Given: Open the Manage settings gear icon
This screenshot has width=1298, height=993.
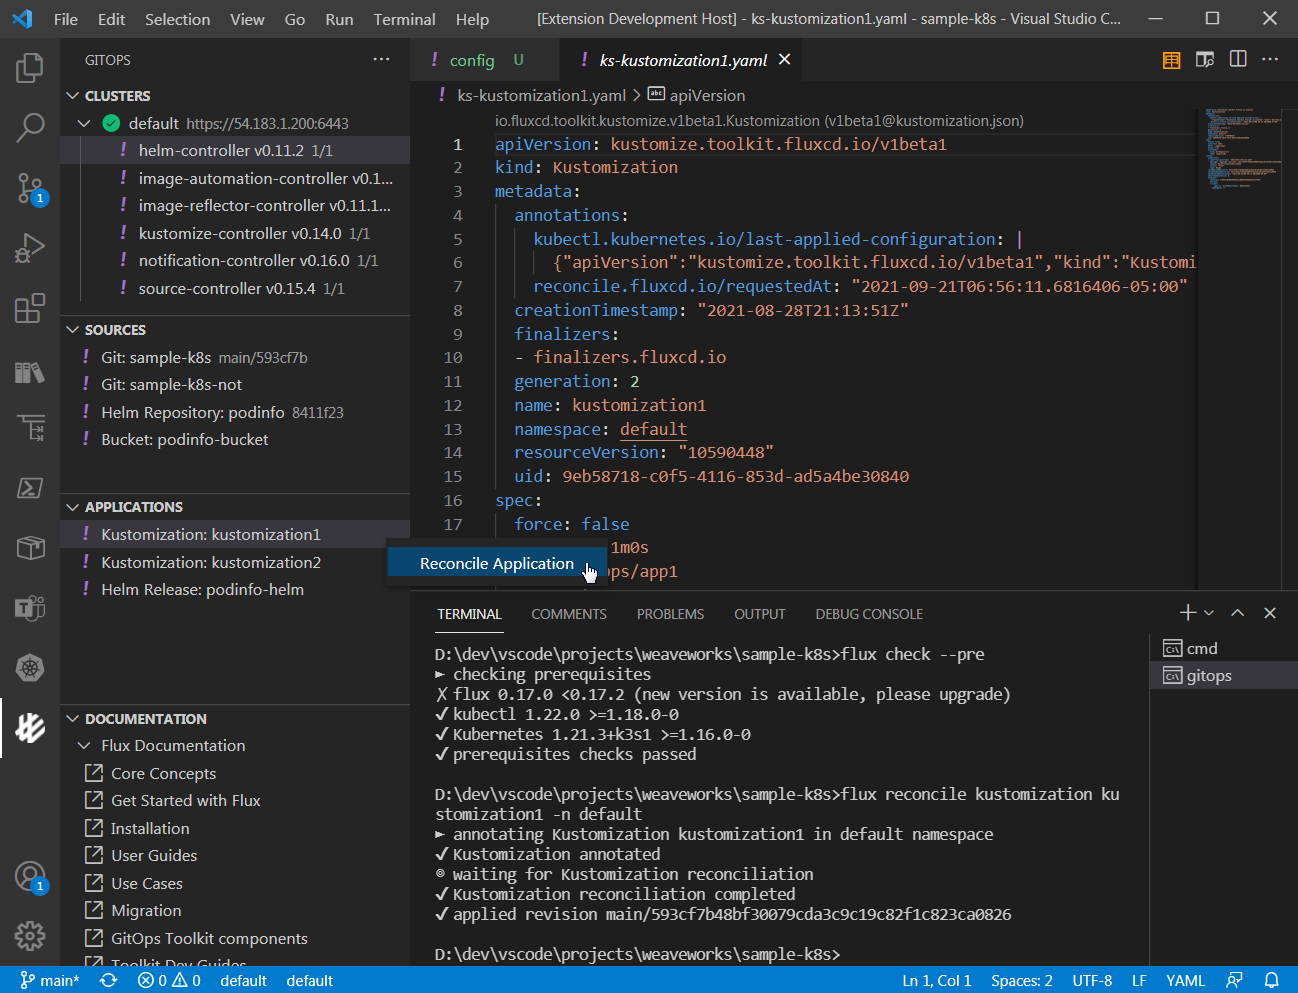Looking at the screenshot, I should pyautogui.click(x=29, y=936).
